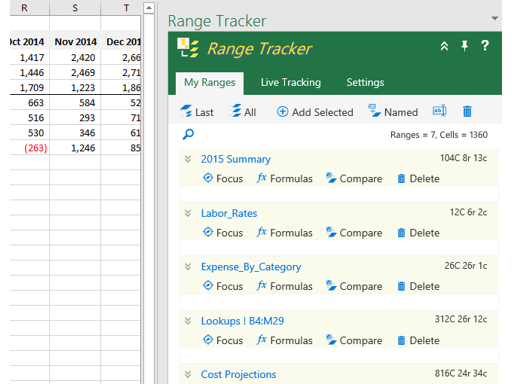
Task: Pin the Range Tracker pane
Action: 464,46
